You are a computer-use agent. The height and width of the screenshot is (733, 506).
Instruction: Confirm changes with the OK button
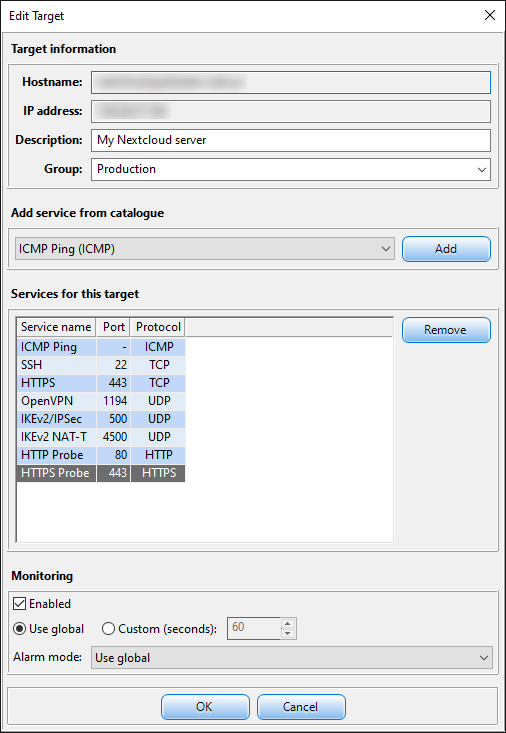[x=205, y=707]
